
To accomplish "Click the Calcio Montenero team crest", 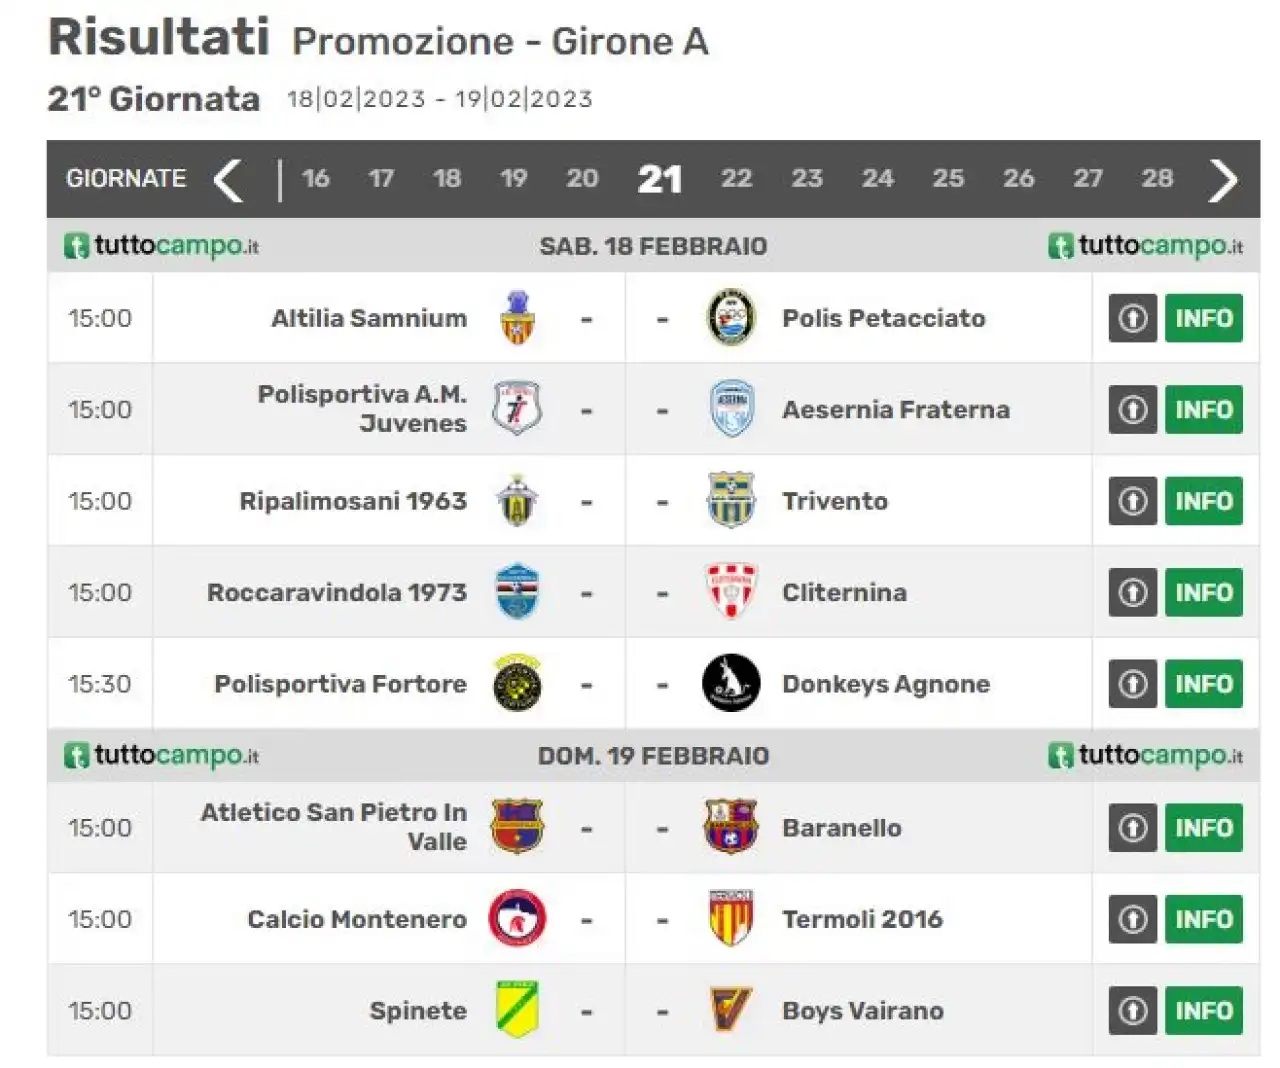I will 517,918.
